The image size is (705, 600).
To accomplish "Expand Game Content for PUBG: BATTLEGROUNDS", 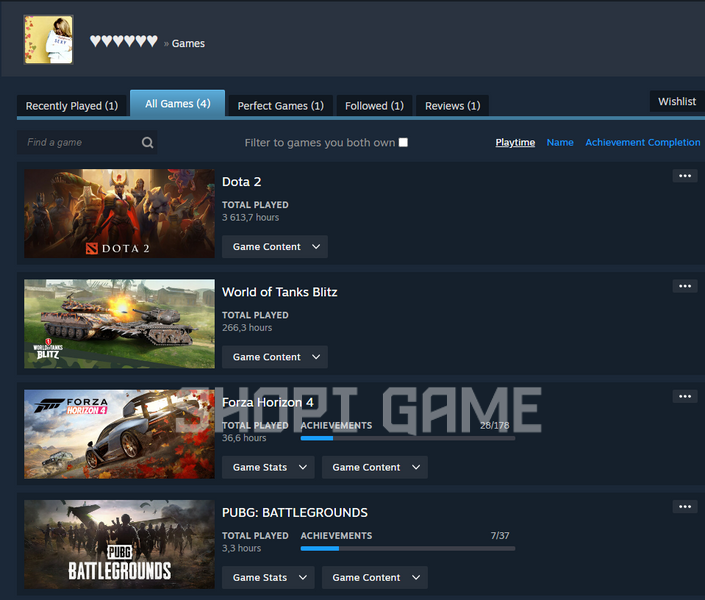I will 375,578.
